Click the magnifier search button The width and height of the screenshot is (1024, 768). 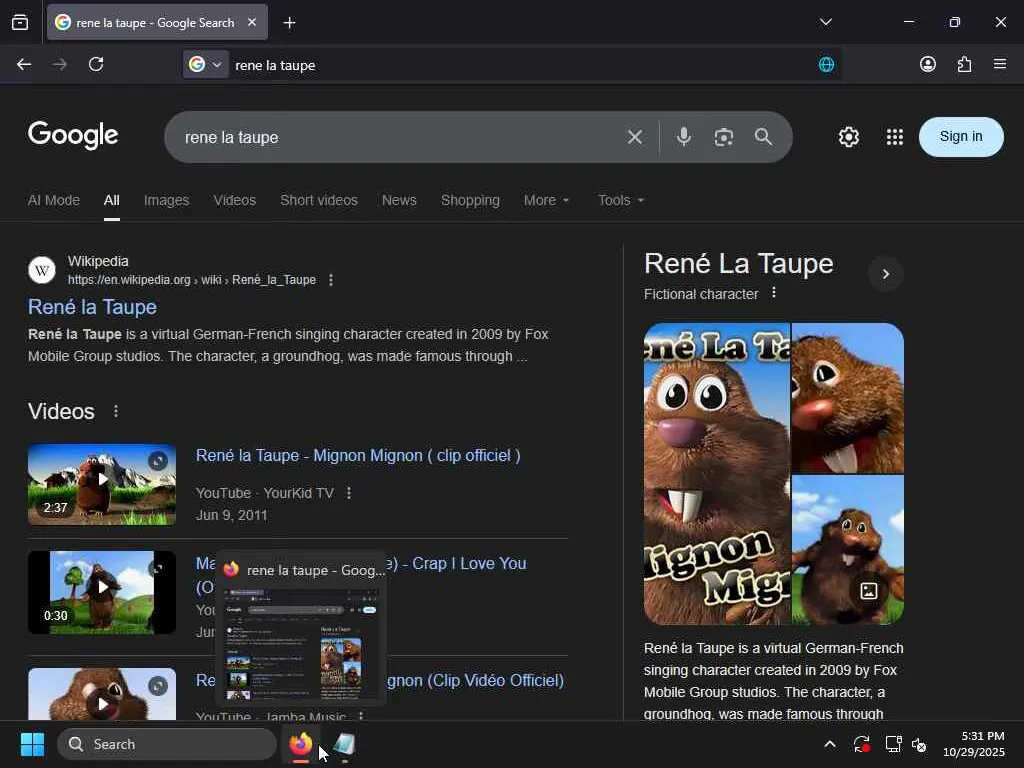pos(763,136)
